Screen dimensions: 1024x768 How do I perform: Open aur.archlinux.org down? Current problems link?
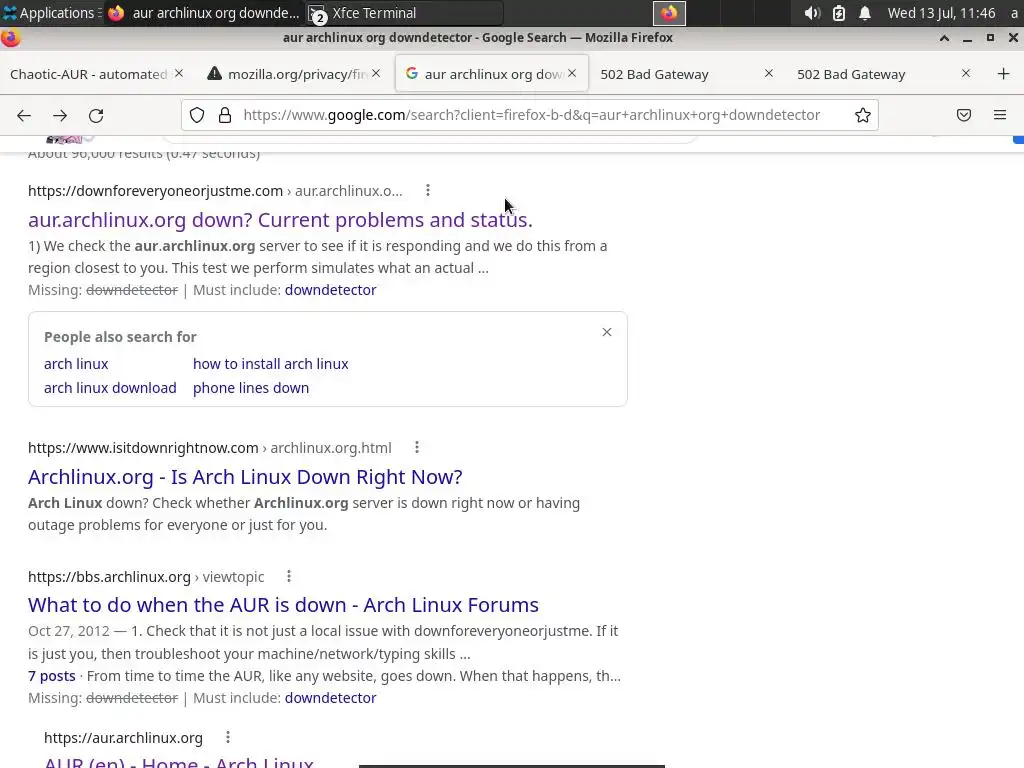click(x=280, y=220)
